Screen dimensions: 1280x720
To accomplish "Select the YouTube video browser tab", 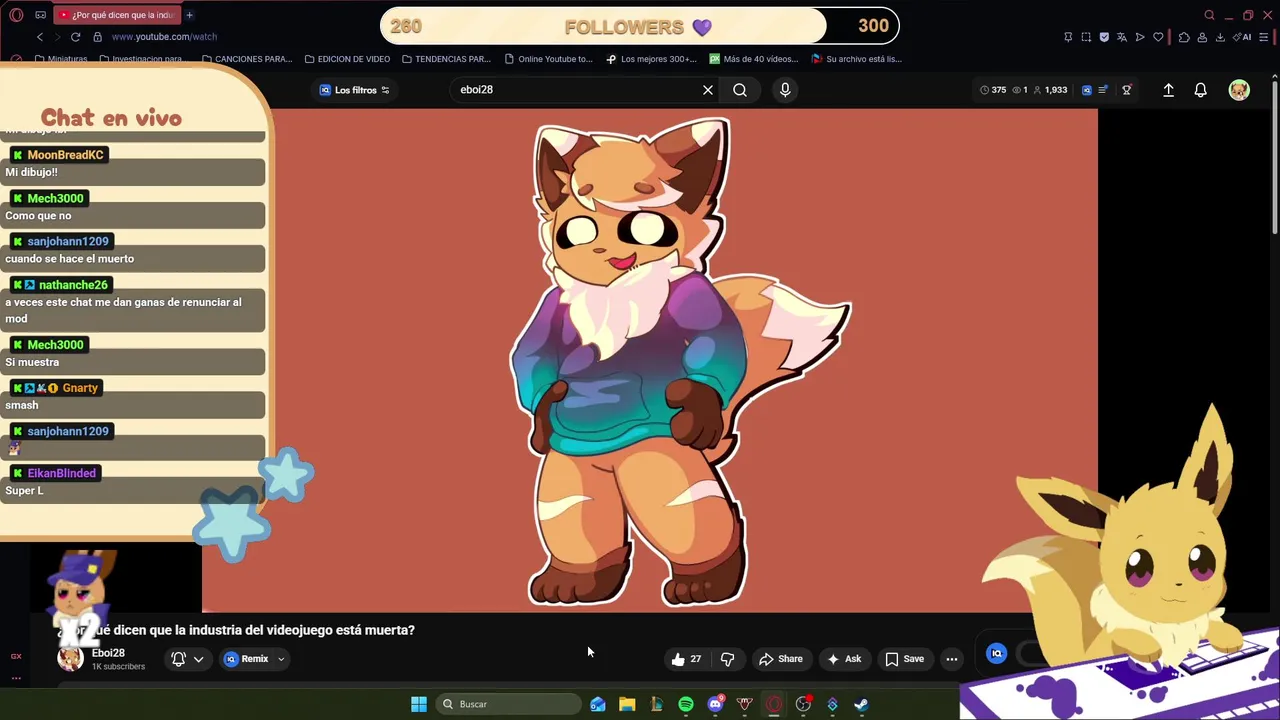I will click(117, 15).
